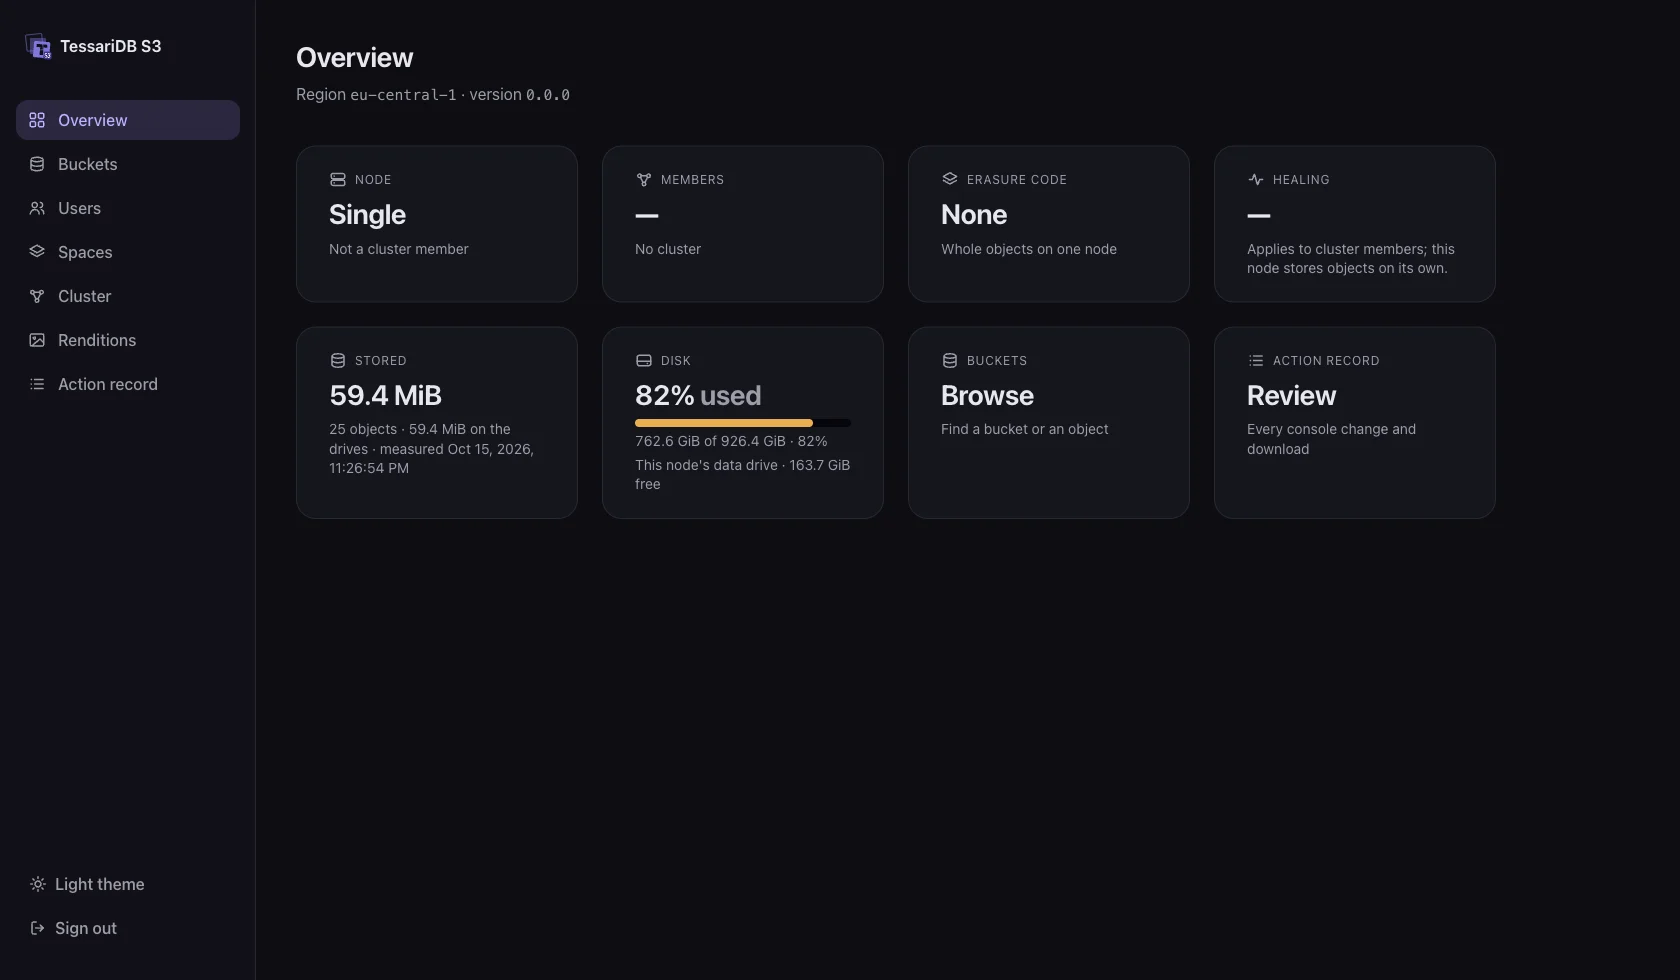The width and height of the screenshot is (1680, 980).
Task: Click the database icon on the Stored card
Action: (x=338, y=361)
